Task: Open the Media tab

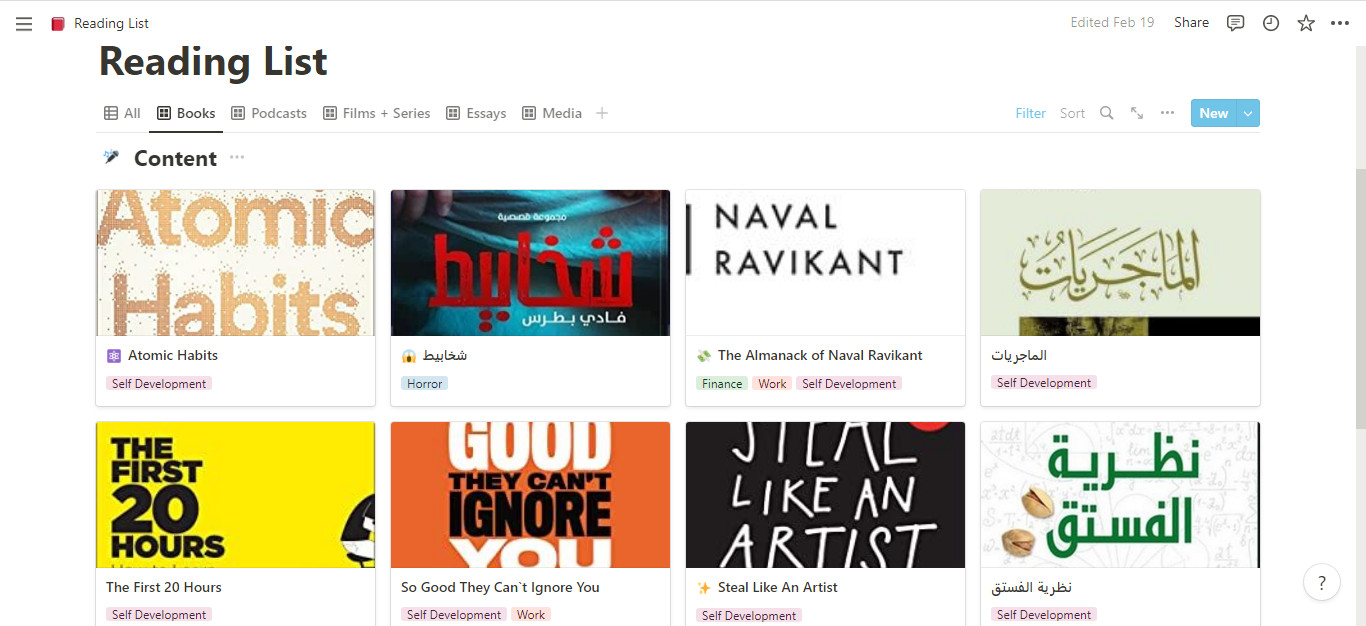Action: (x=552, y=113)
